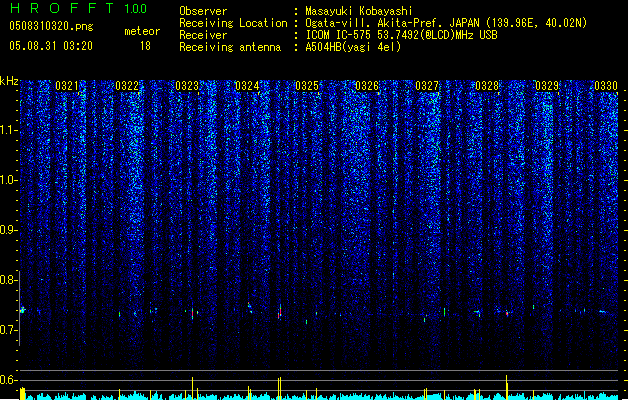629x400 pixels.
Task: Click the 0326 time marker
Action: click(367, 86)
